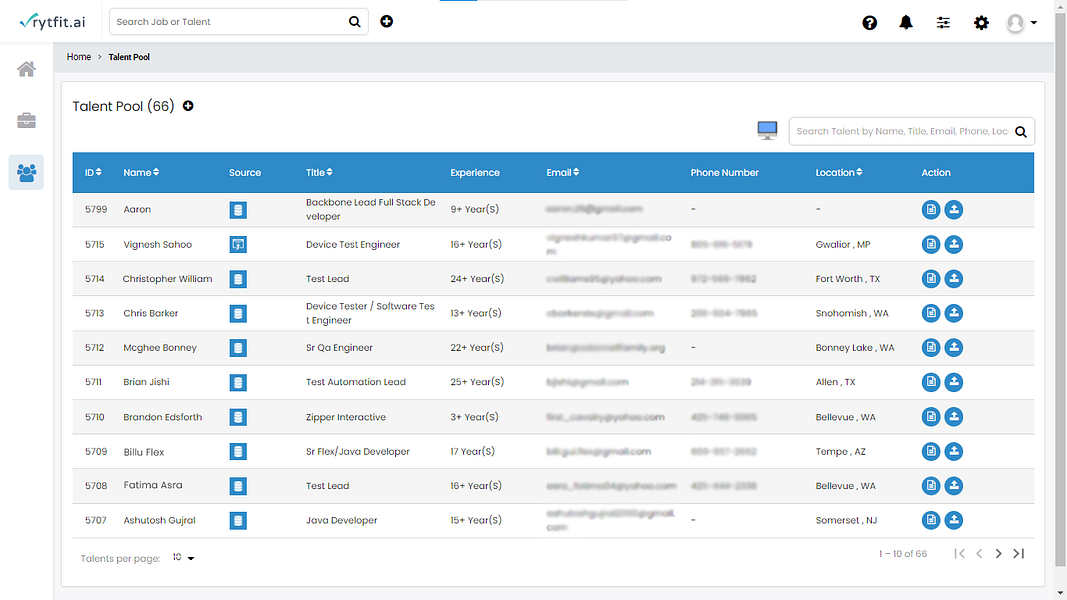View document icon for Billu Flex
1067x600 pixels.
[x=931, y=451]
